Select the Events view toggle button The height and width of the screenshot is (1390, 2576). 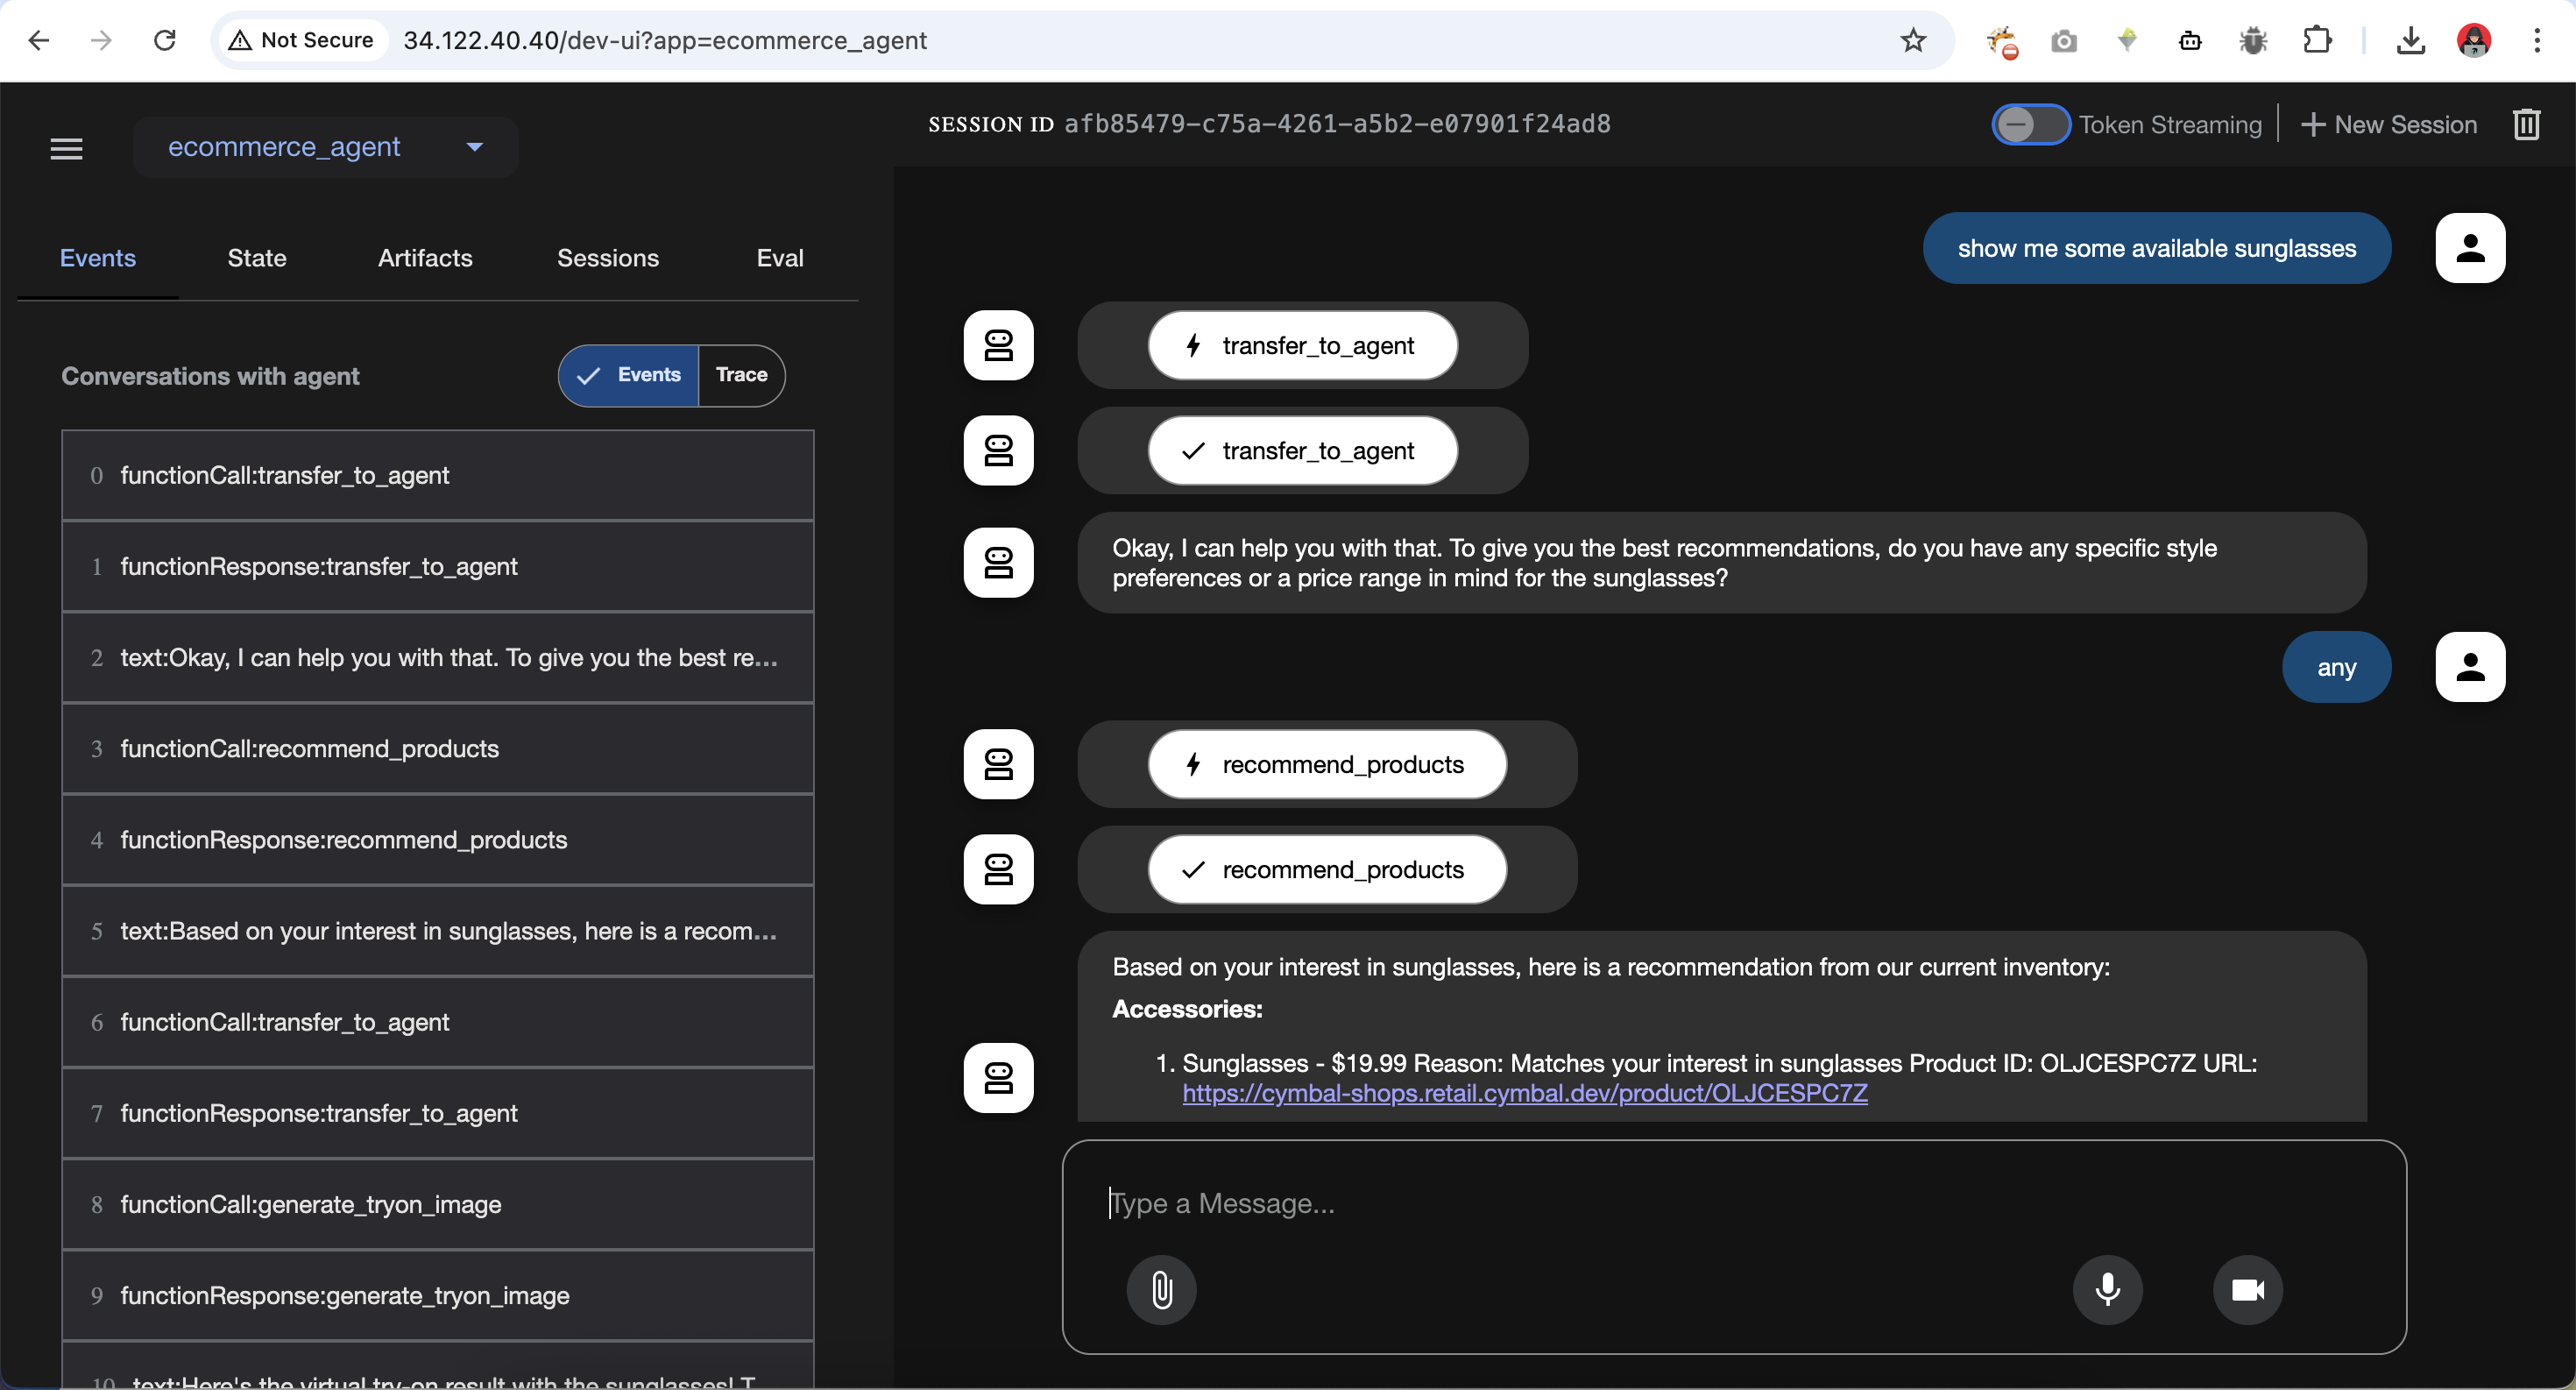629,375
